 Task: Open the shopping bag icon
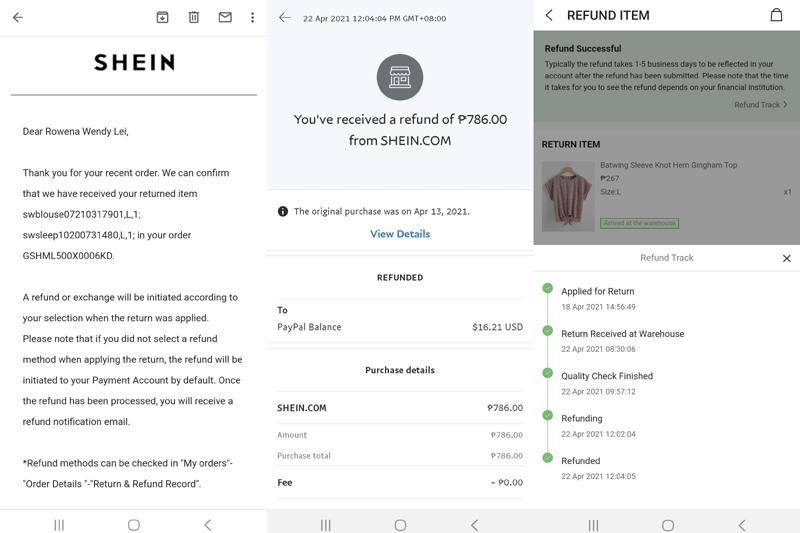pos(776,15)
